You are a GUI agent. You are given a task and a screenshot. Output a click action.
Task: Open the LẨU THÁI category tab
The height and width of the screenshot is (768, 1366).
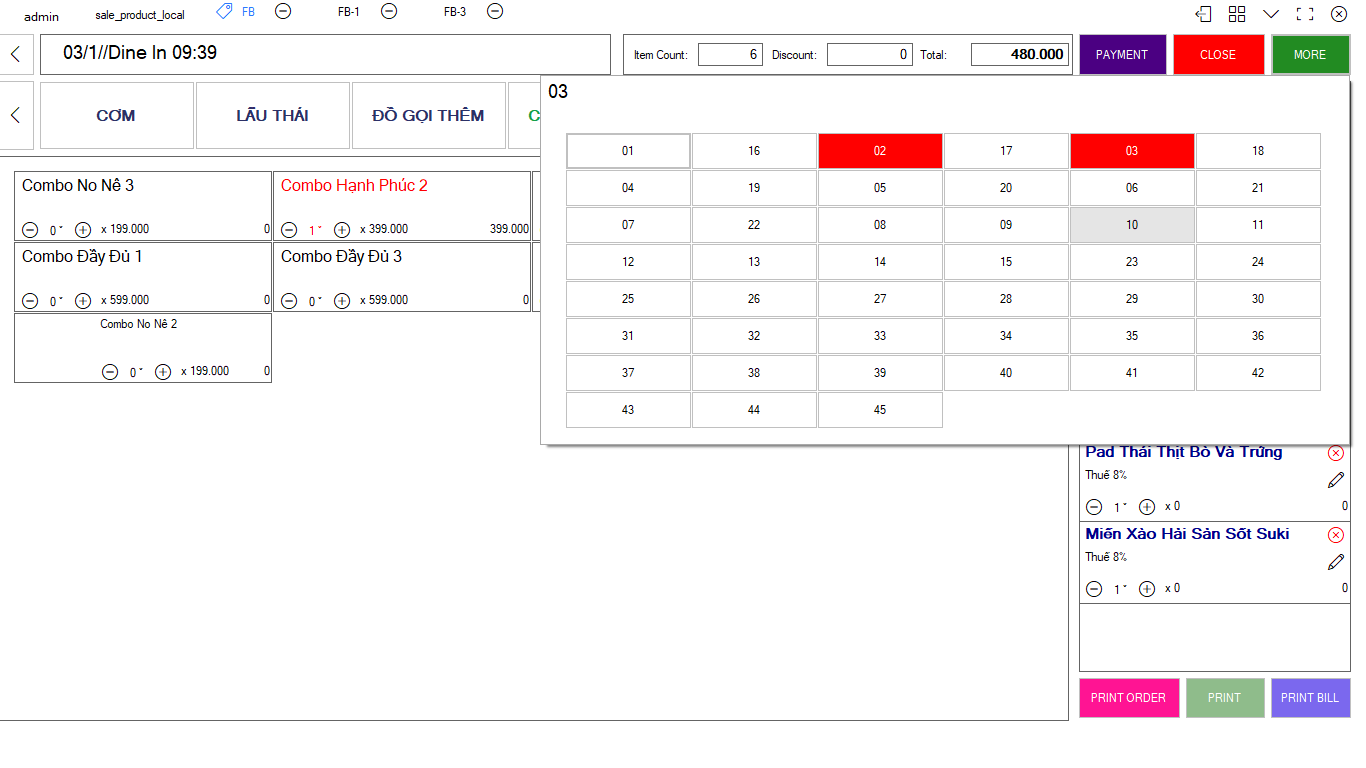(x=272, y=116)
